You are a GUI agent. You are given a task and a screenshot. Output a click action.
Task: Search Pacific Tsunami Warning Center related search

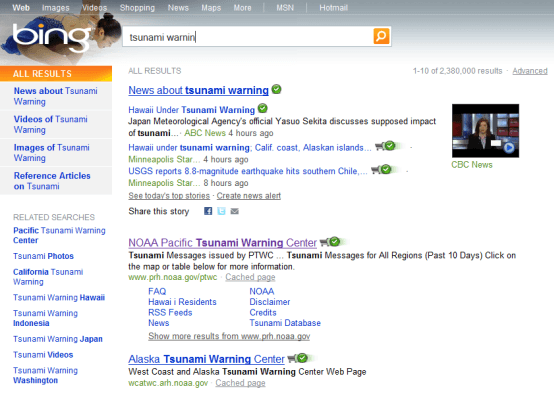pyautogui.click(x=59, y=235)
